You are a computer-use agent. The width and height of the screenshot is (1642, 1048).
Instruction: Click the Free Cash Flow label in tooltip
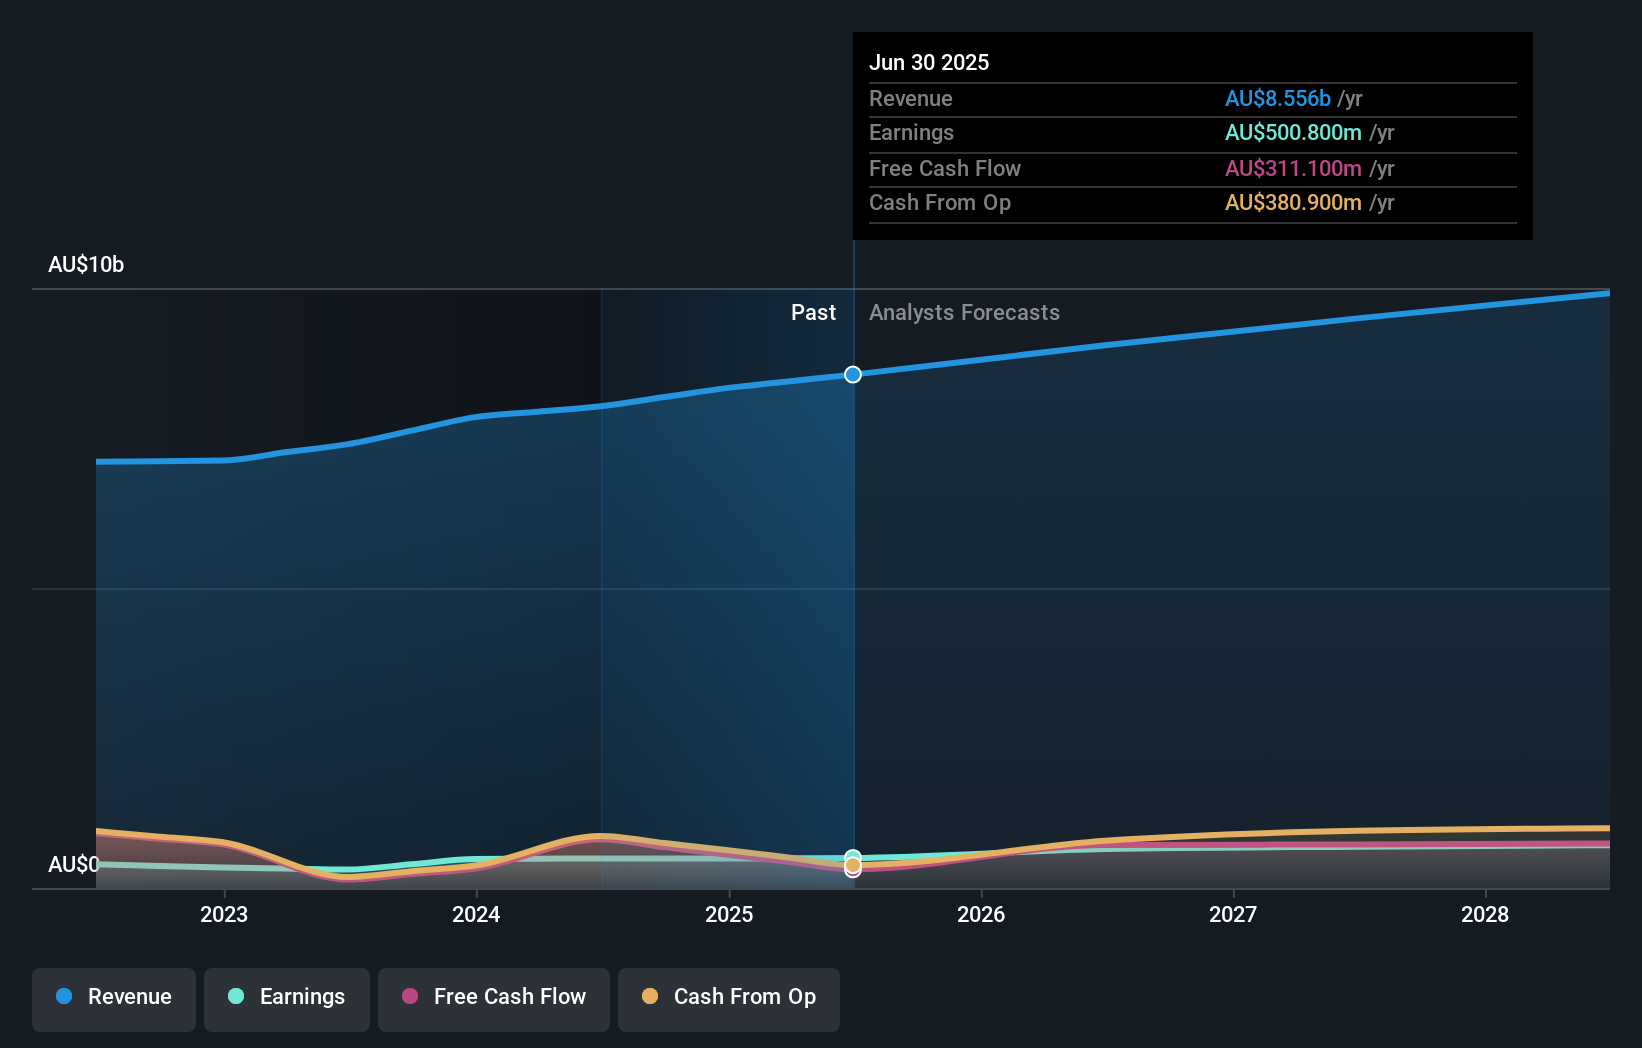(945, 168)
